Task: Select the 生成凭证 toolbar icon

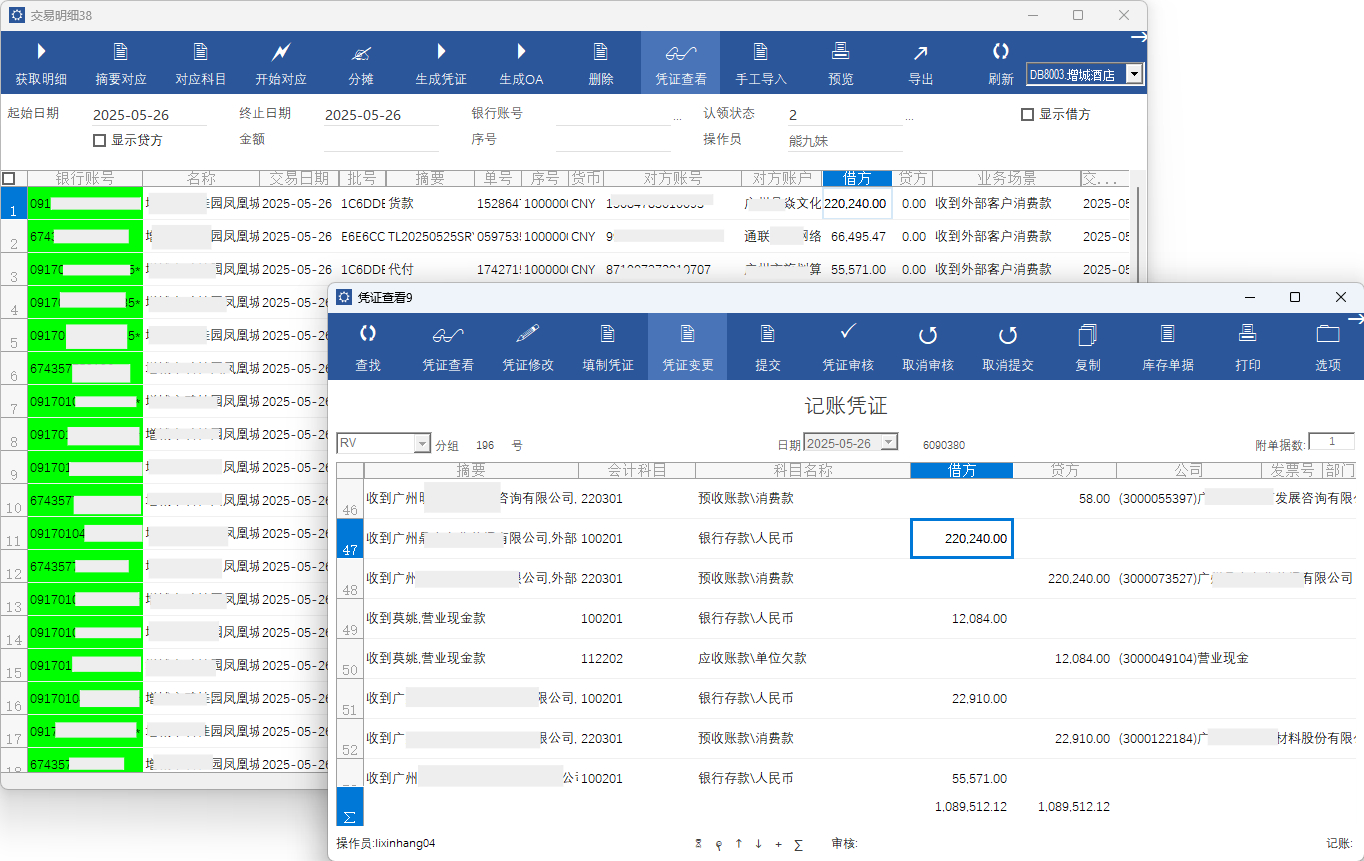Action: pyautogui.click(x=441, y=52)
